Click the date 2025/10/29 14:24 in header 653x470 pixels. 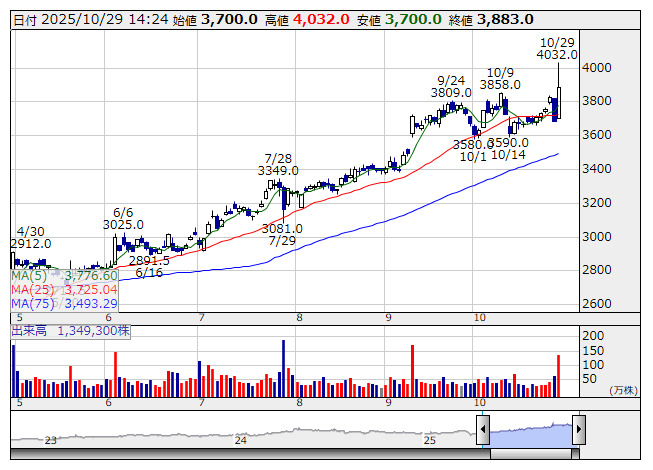coord(105,19)
